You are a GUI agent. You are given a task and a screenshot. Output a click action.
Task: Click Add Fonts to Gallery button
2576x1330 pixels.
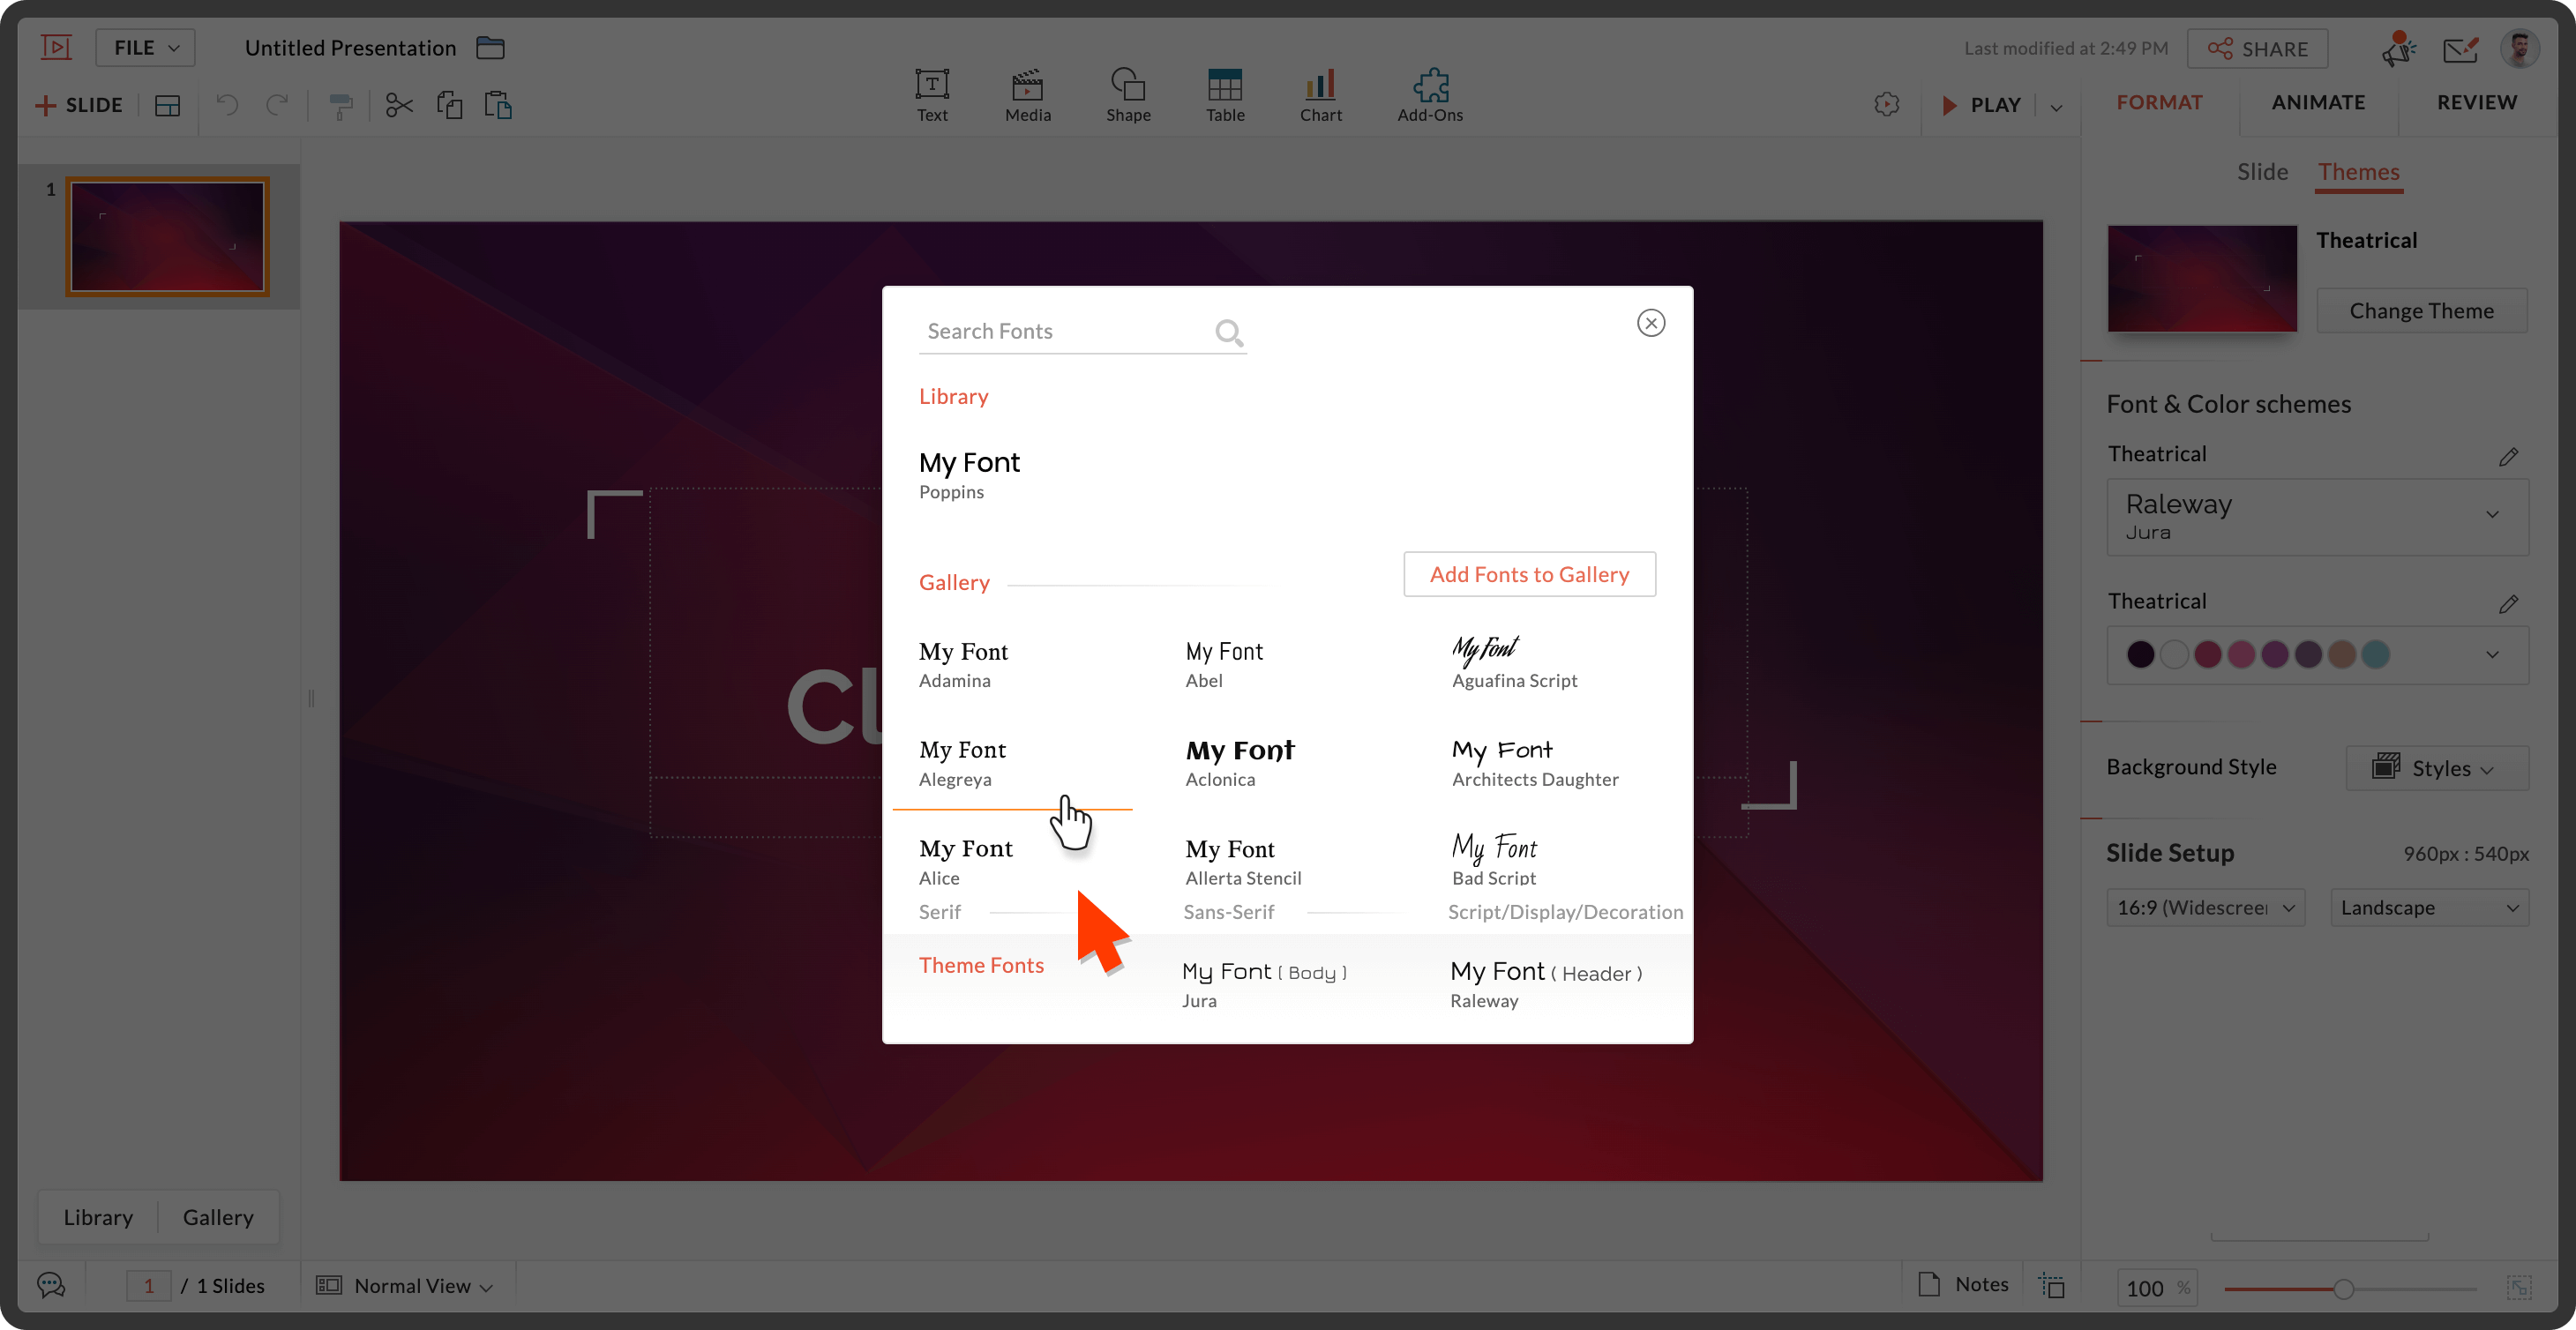click(x=1528, y=574)
